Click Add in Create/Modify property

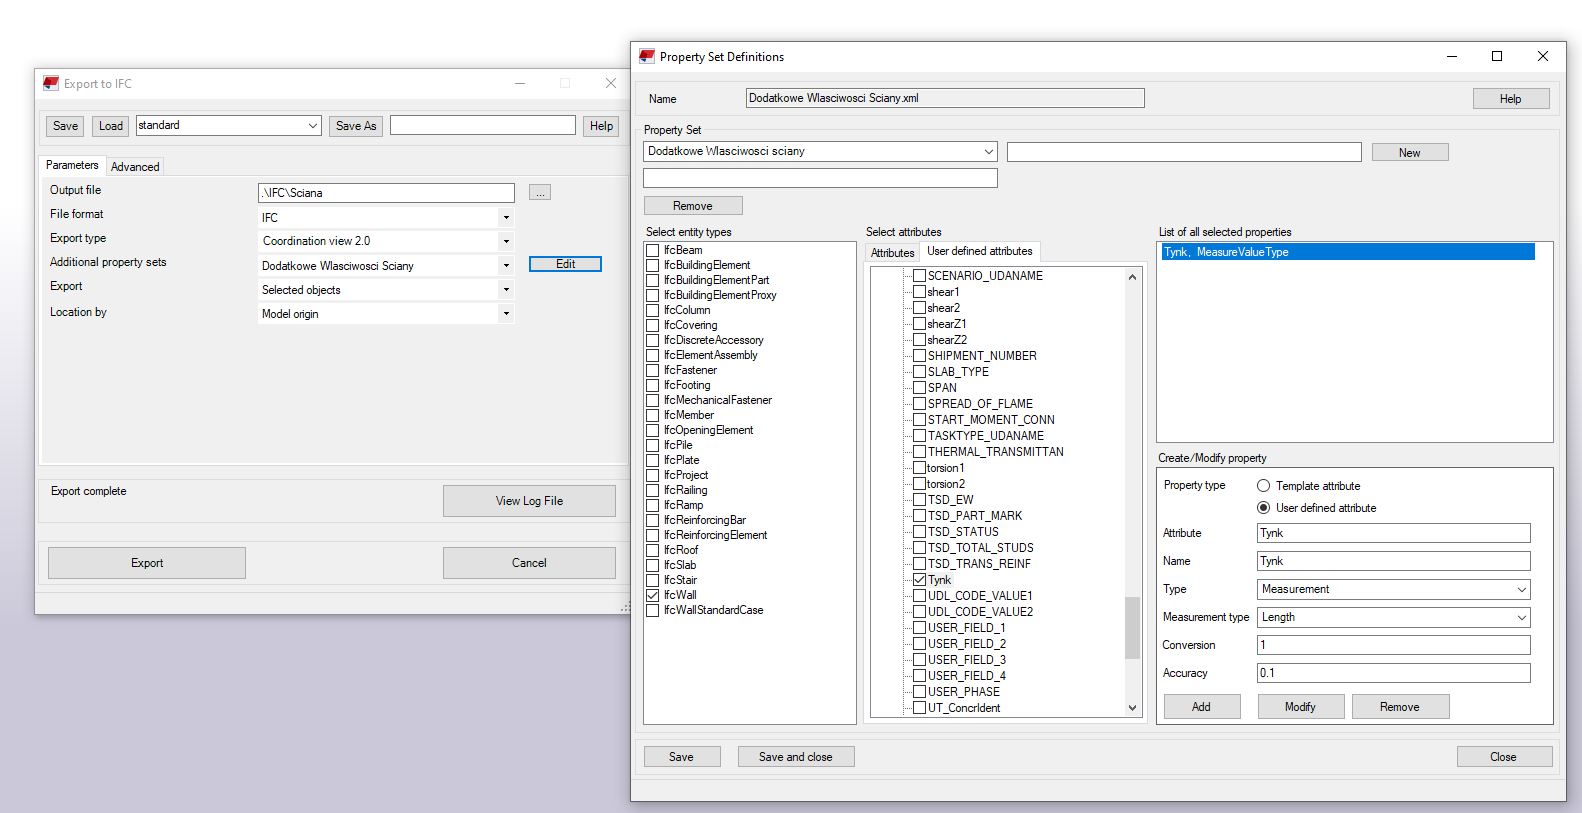tap(1201, 707)
